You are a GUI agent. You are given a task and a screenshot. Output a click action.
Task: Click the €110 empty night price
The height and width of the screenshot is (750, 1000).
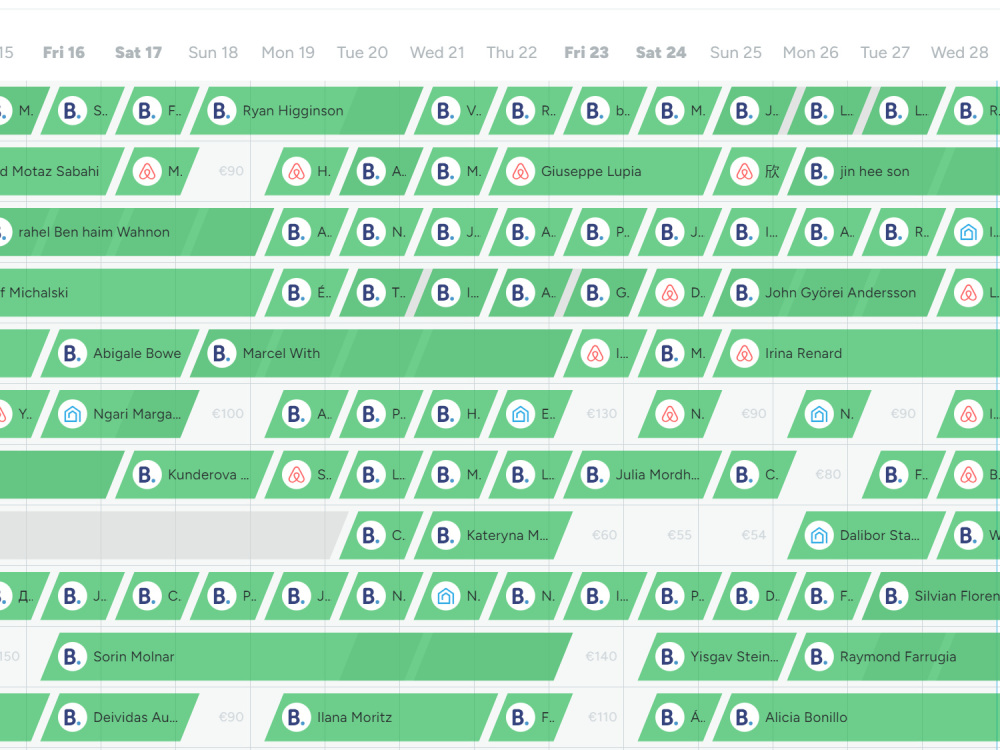pos(602,717)
